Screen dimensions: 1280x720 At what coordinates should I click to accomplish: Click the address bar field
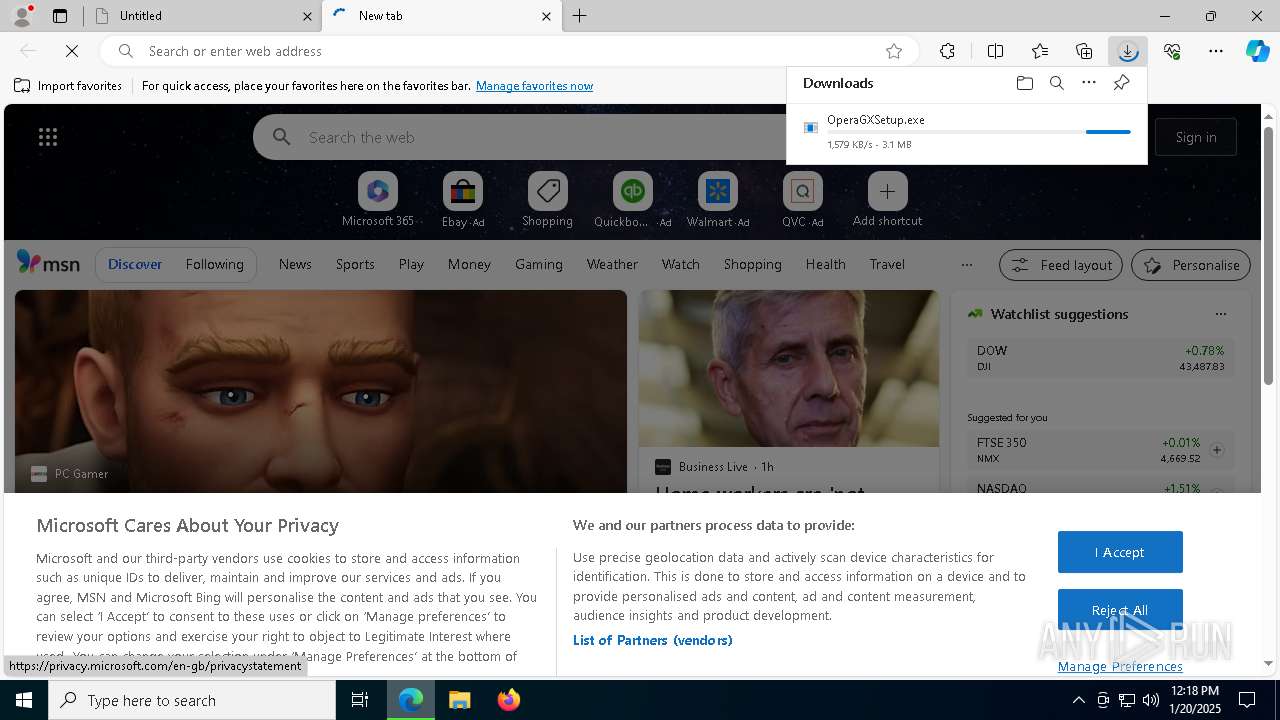[508, 51]
